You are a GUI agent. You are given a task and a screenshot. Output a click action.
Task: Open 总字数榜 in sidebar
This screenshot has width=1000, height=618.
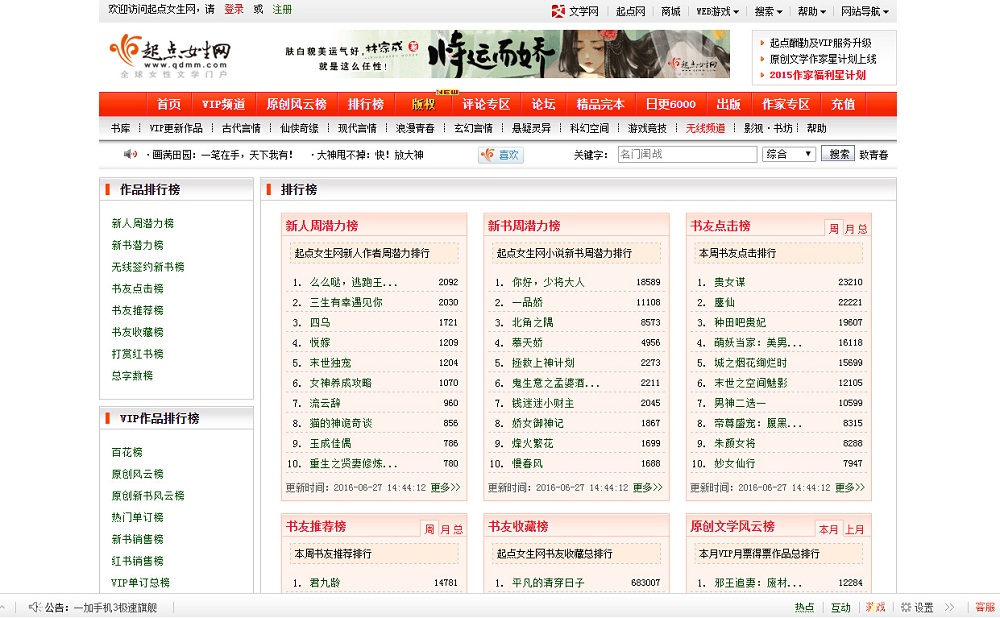132,375
